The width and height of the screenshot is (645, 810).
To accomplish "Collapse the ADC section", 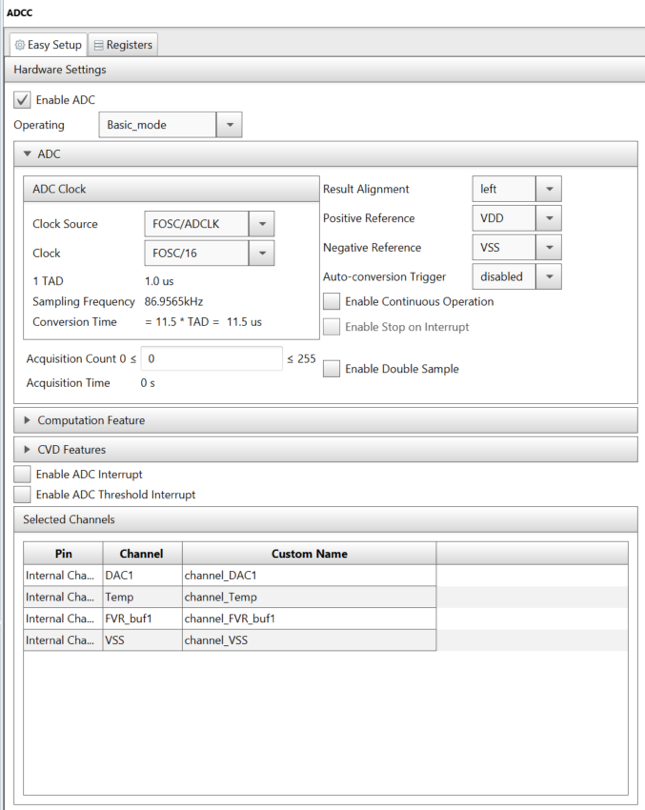I will coord(27,154).
